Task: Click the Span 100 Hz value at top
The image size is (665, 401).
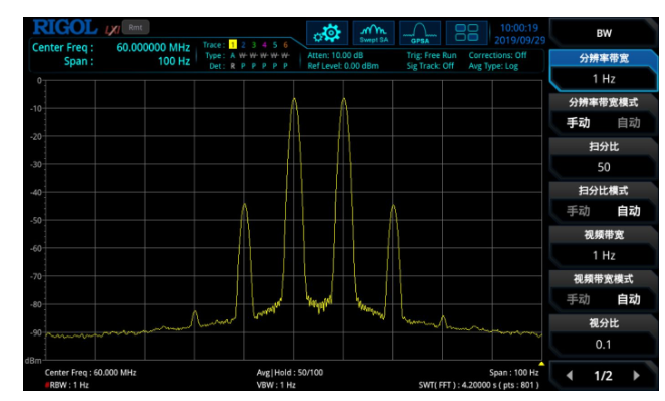Action: tap(173, 61)
